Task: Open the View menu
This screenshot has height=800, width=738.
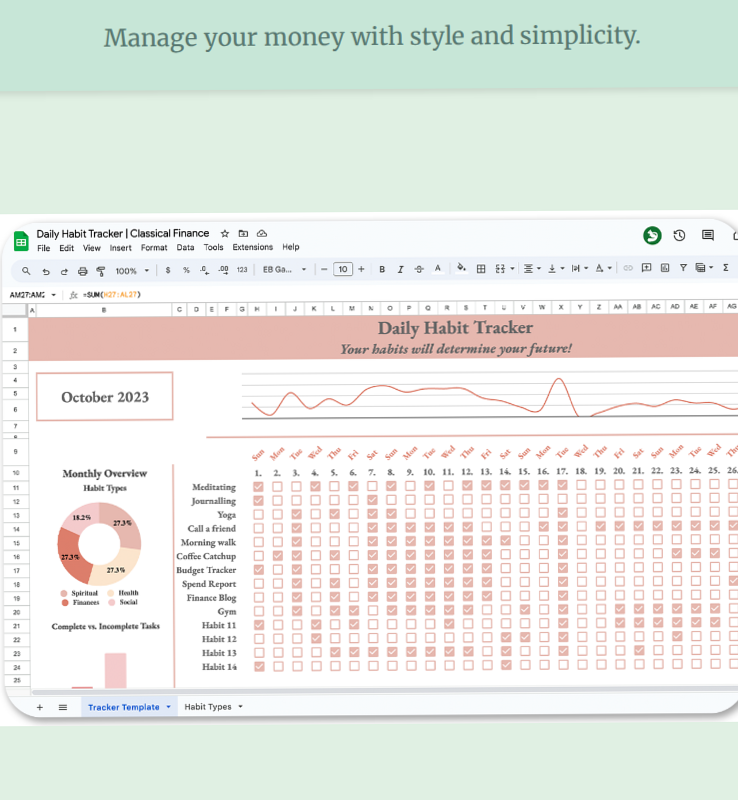Action: 92,248
